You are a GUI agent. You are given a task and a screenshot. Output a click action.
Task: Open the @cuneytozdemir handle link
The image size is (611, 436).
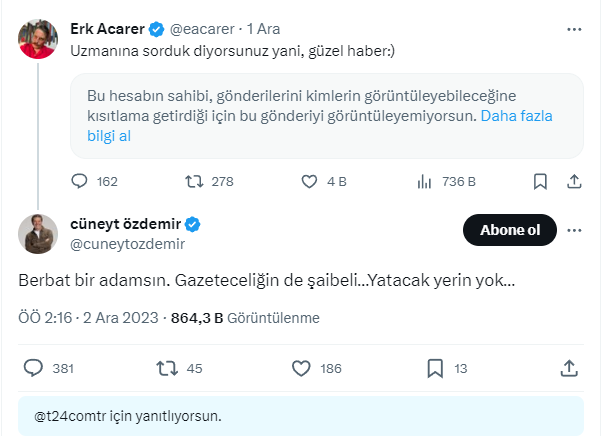(x=127, y=243)
